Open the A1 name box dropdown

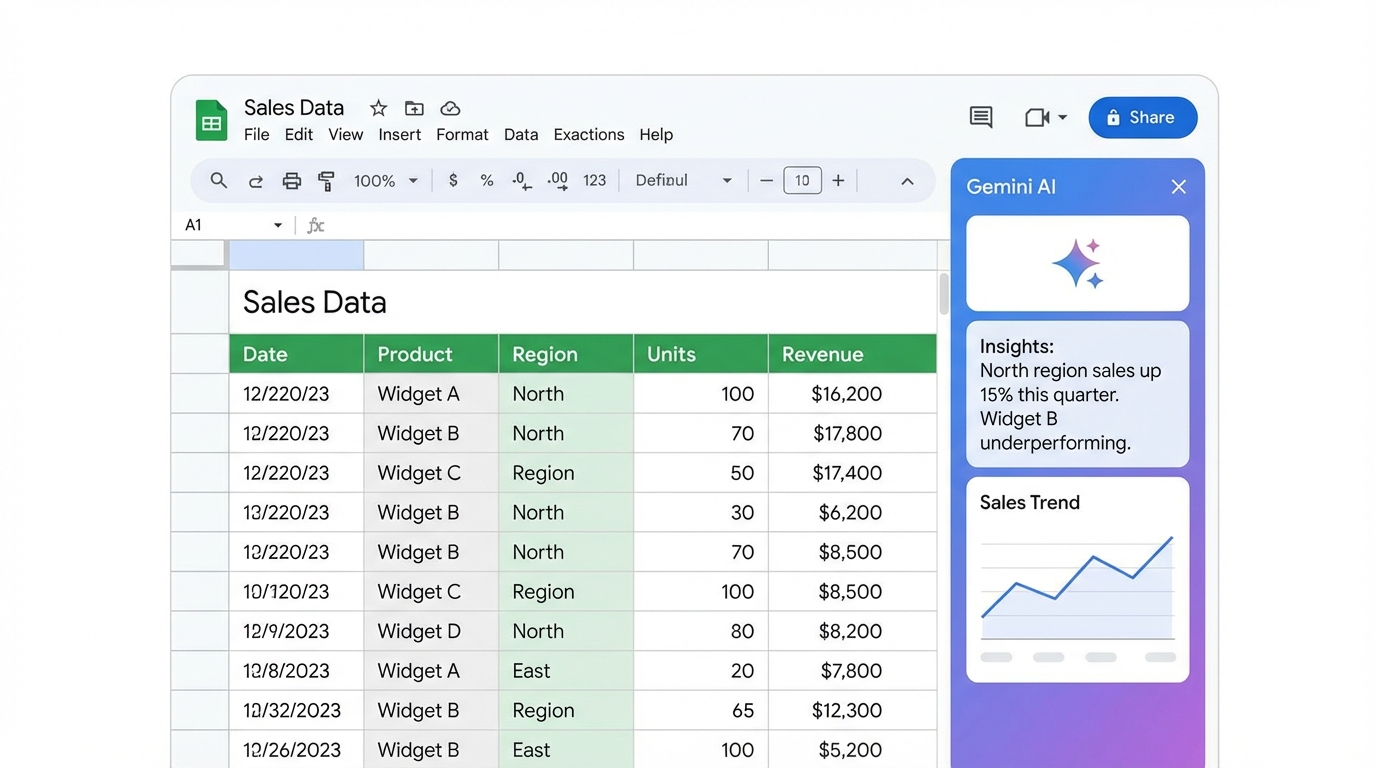278,226
